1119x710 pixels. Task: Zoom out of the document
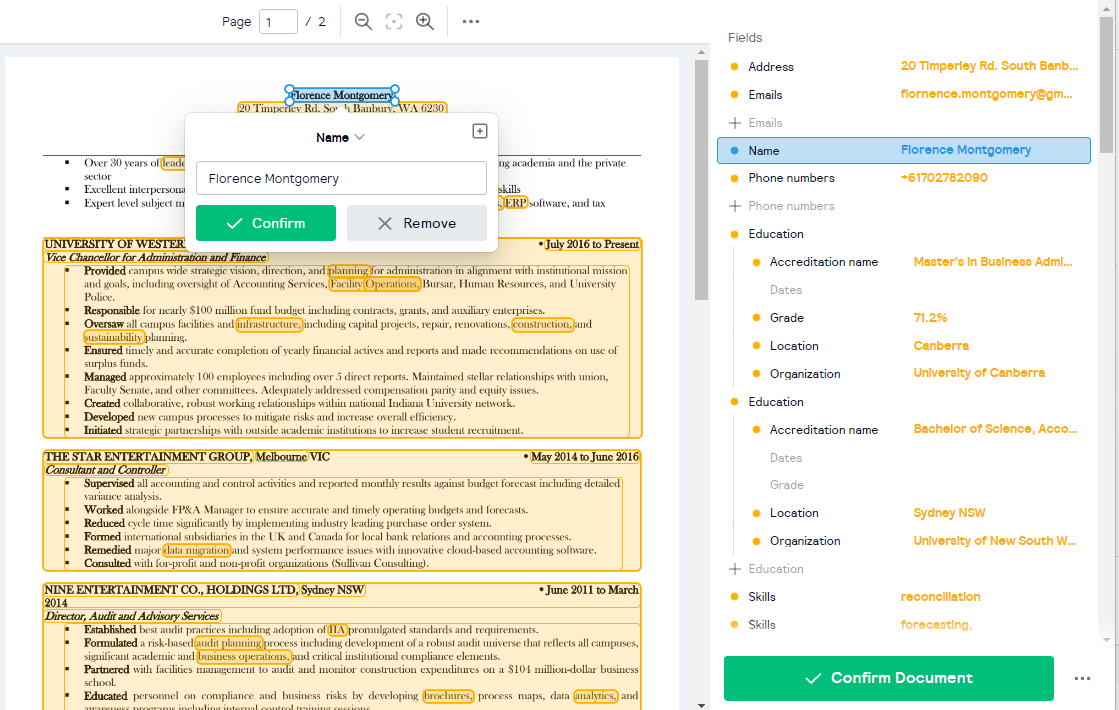coord(363,21)
